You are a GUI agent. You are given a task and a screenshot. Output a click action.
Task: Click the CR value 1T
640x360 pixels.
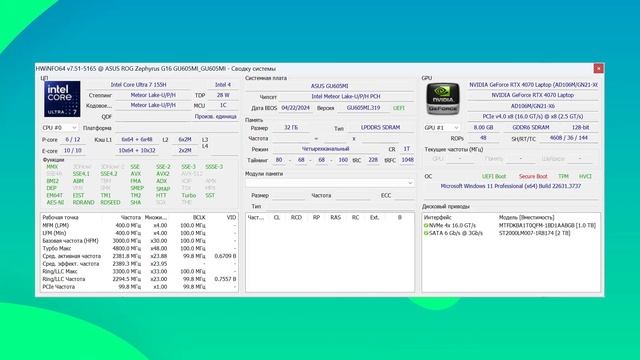click(x=407, y=149)
